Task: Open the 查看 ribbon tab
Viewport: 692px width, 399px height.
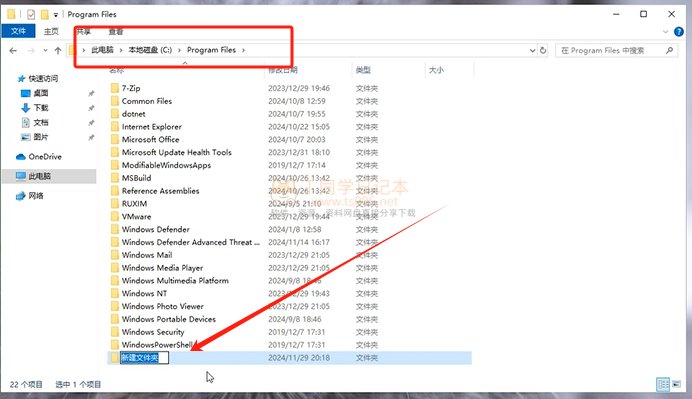Action: click(x=116, y=31)
